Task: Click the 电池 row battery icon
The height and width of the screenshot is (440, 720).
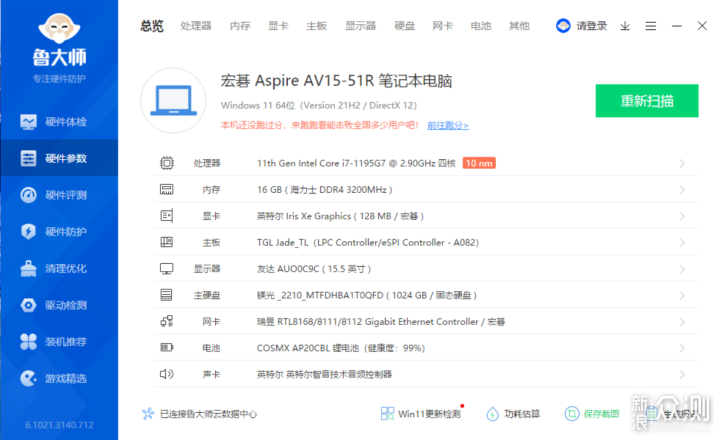Action: pos(167,347)
